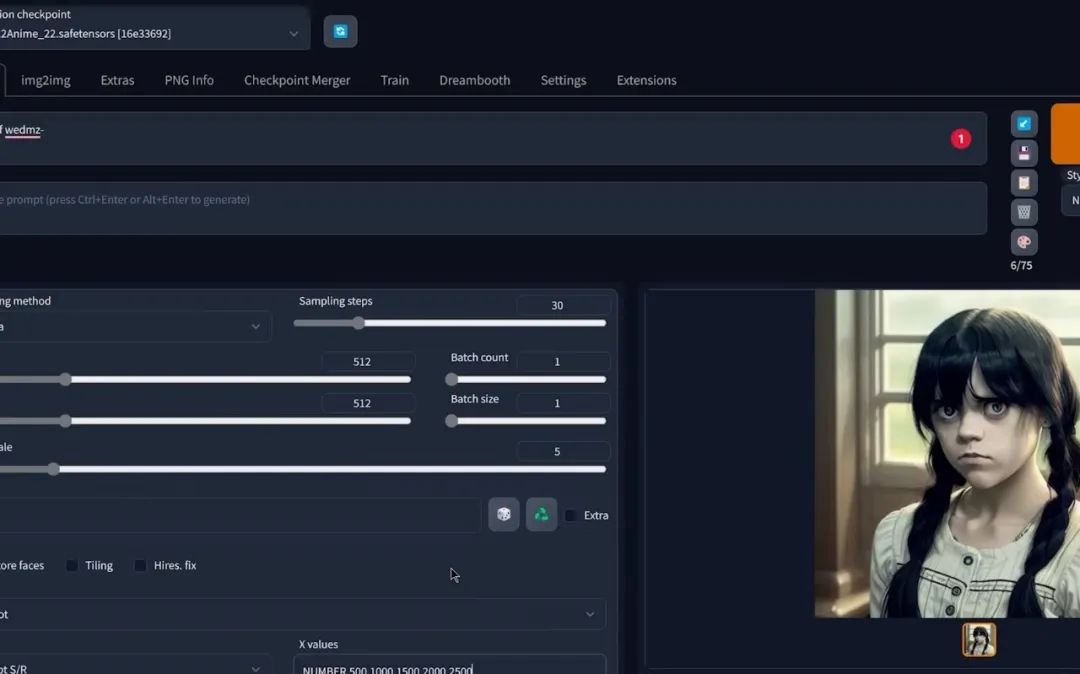Select the generated image thumbnail below preview

(979, 640)
